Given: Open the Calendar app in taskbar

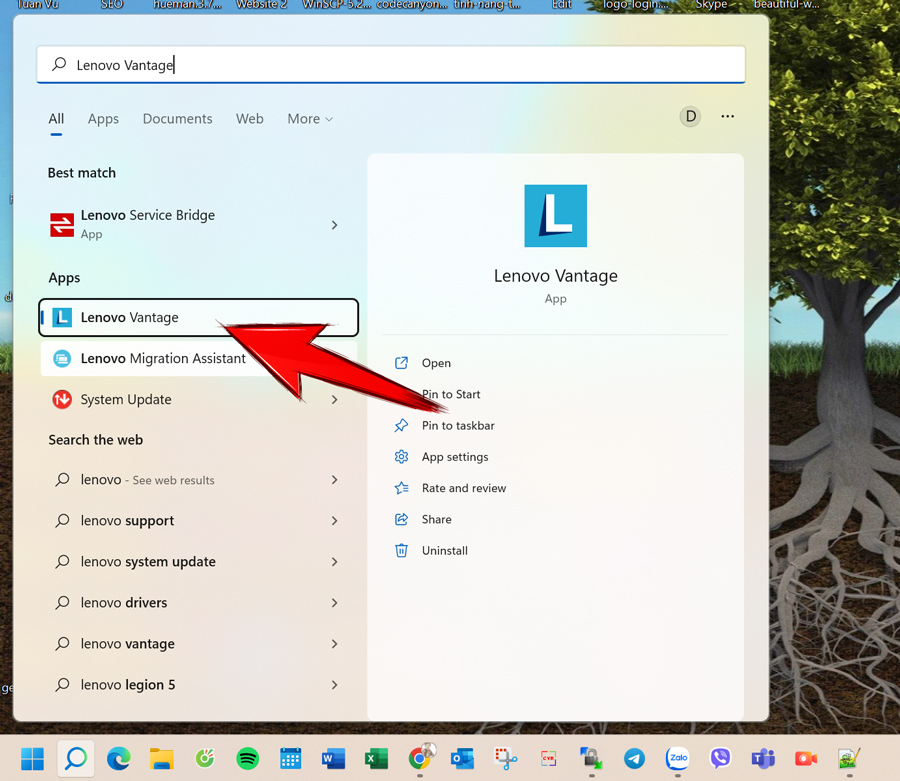Looking at the screenshot, I should pos(290,759).
